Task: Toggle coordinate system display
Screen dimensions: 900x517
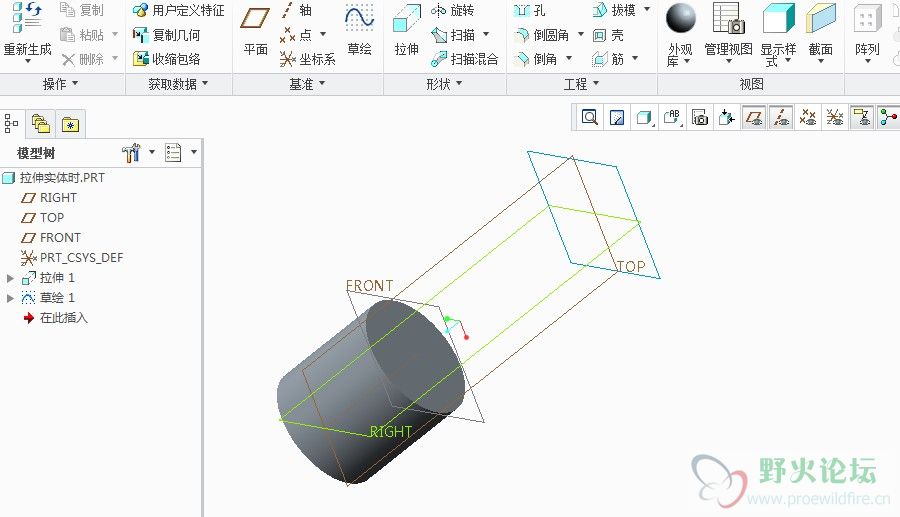Action: 835,118
